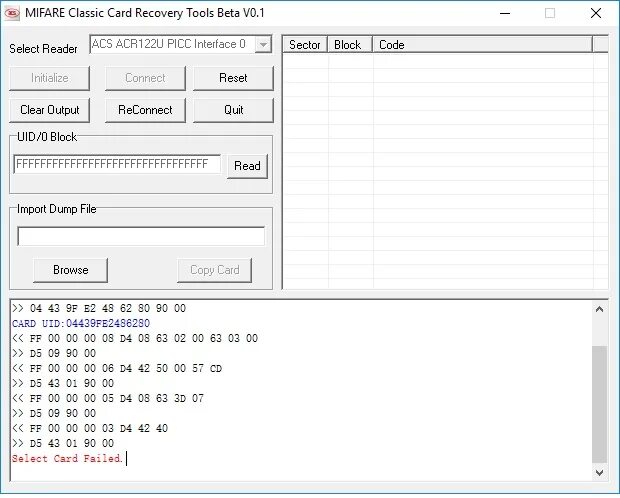Click the Initialize button
The width and height of the screenshot is (620, 498).
pyautogui.click(x=49, y=78)
